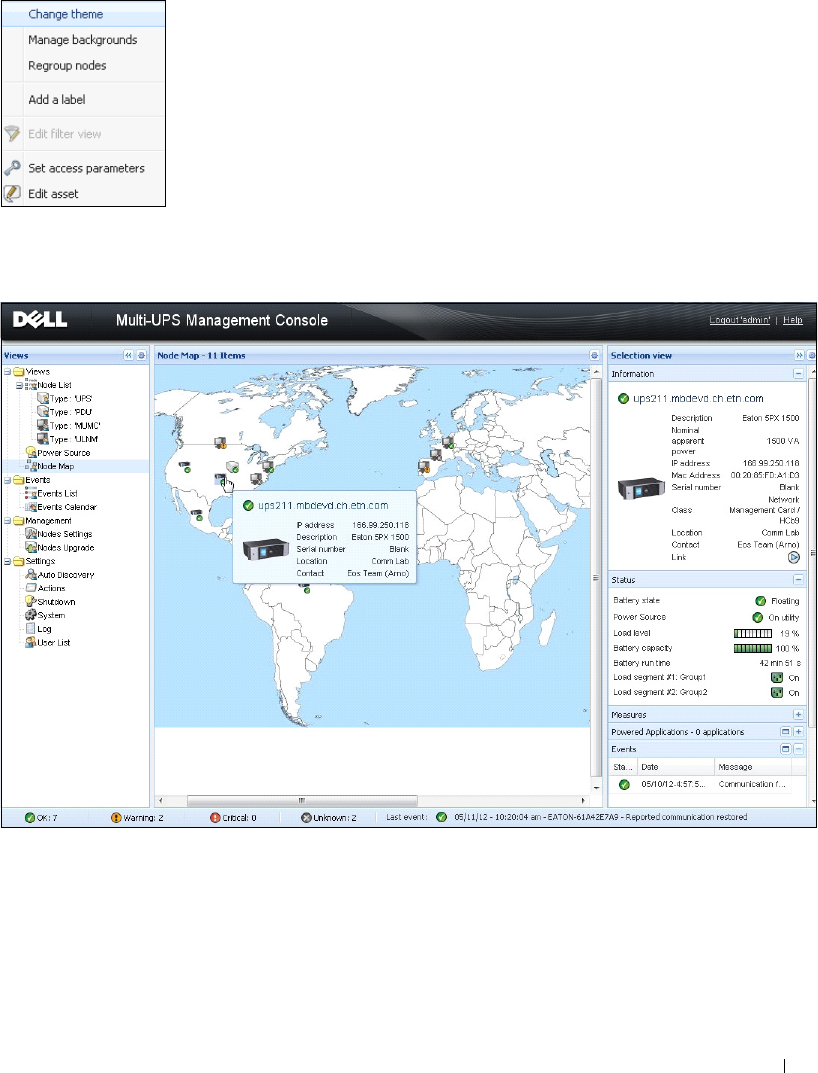The image size is (818, 1073).
Task: Open Power Source in the Views tree
Action: [x=63, y=453]
